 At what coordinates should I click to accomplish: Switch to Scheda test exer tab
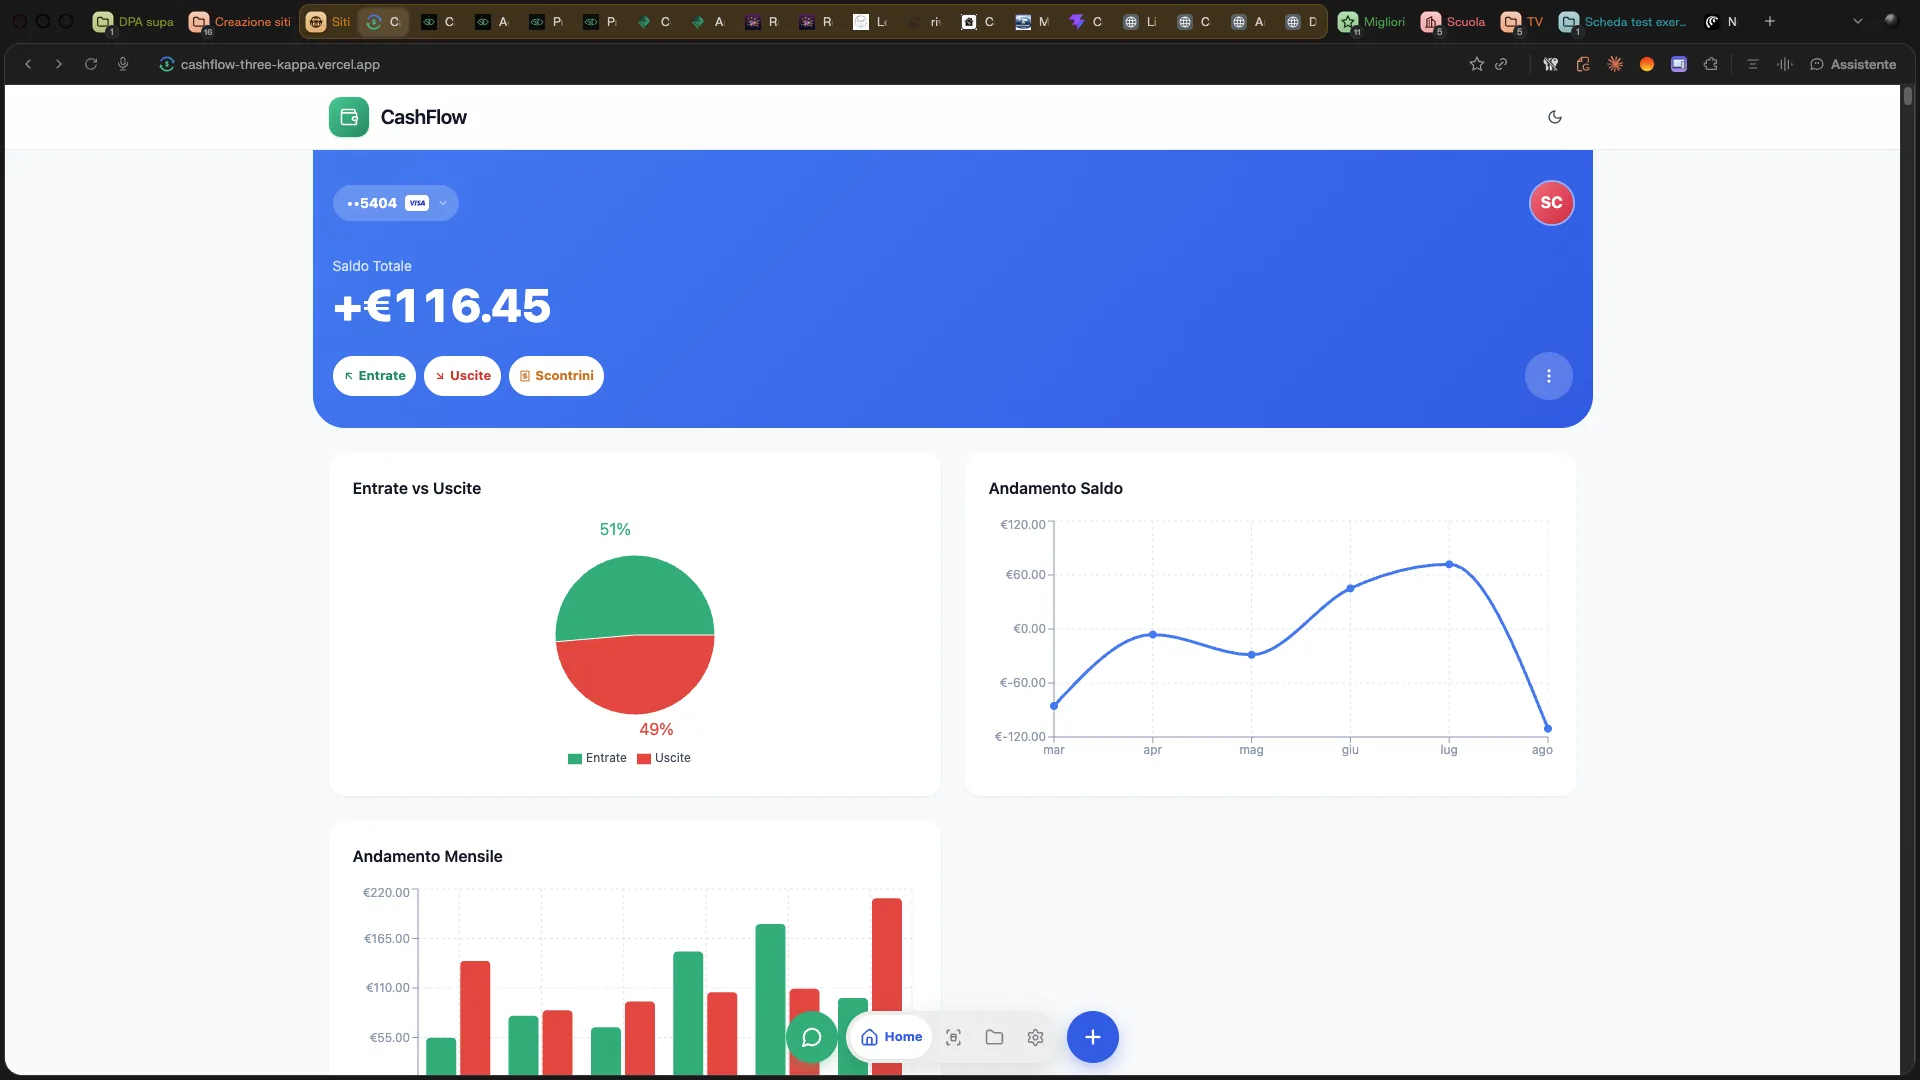[x=1623, y=22]
